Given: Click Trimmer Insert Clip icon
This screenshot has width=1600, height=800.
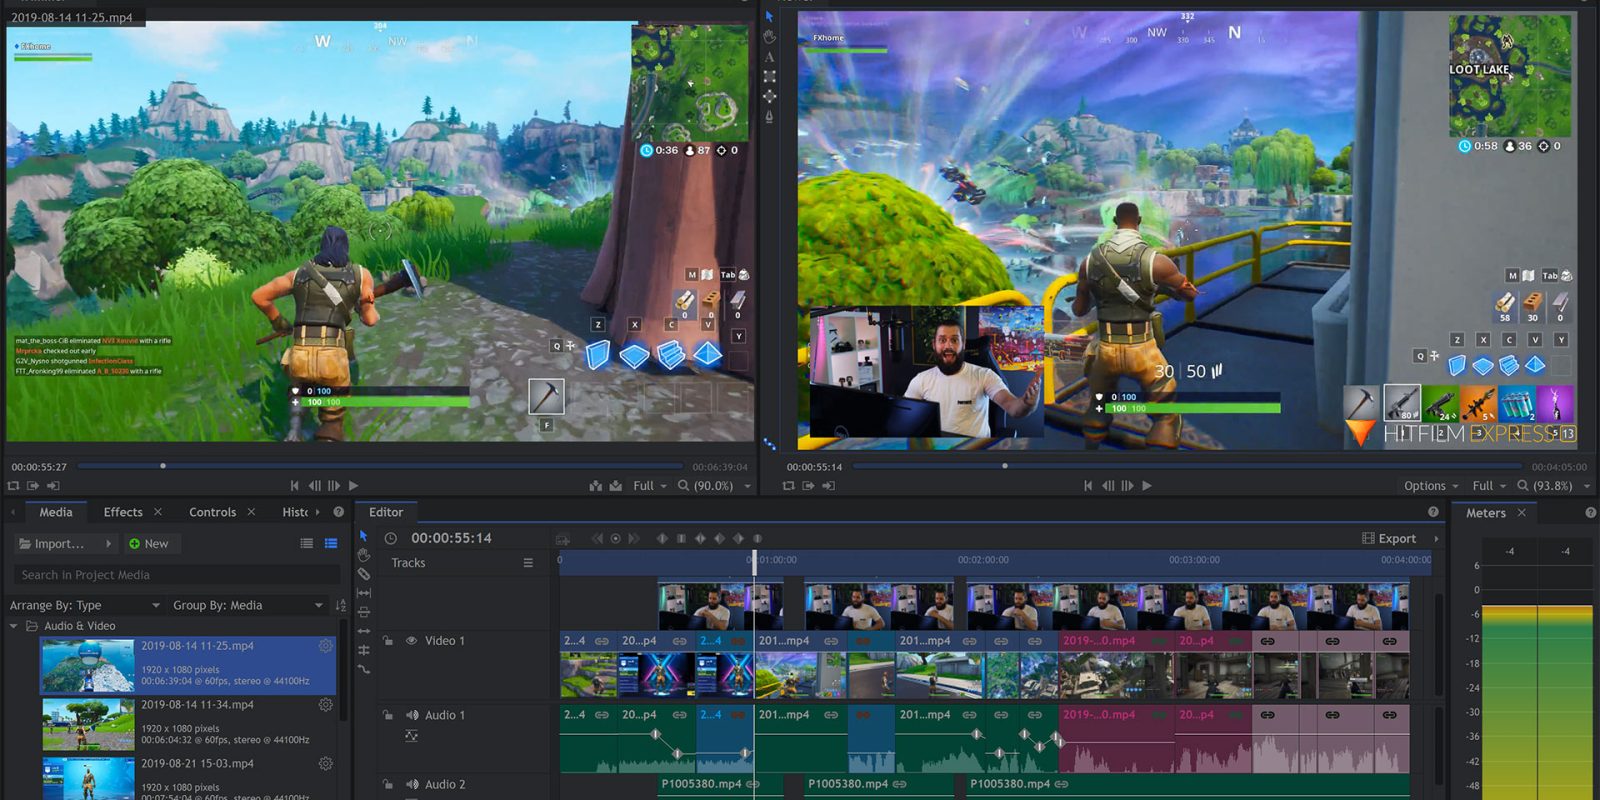Looking at the screenshot, I should 596,486.
